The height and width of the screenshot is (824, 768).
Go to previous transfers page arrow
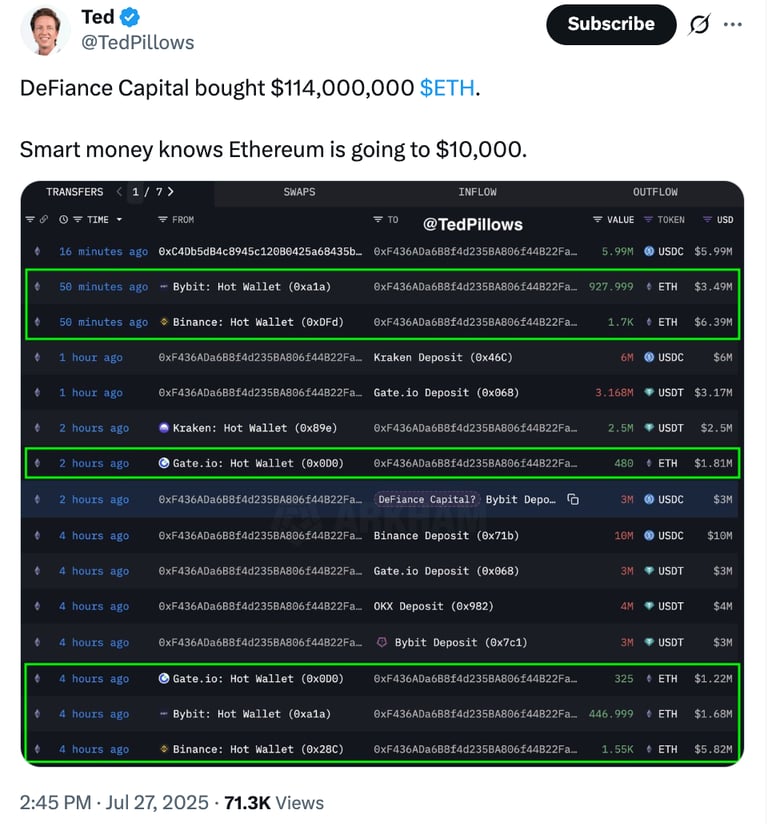[x=119, y=192]
